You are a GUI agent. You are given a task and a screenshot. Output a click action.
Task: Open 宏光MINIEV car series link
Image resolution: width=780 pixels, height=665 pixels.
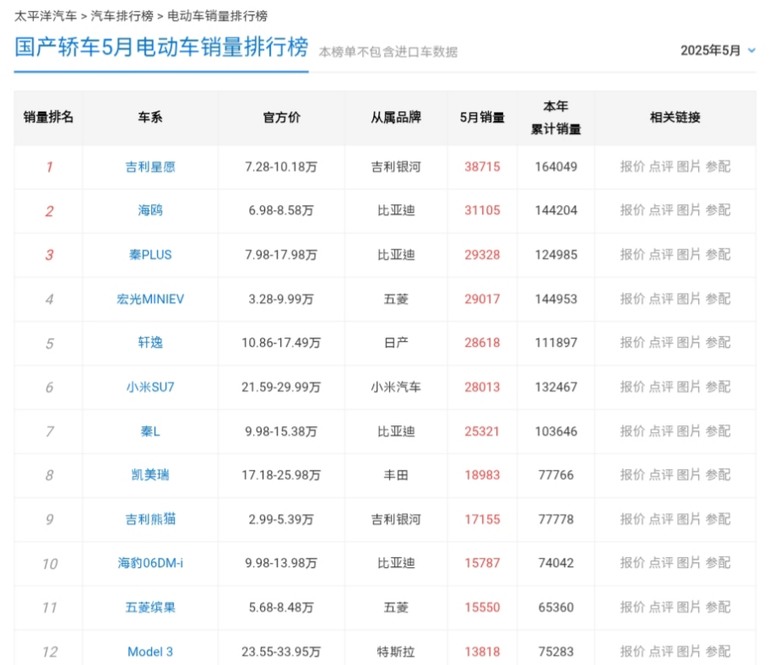(150, 299)
